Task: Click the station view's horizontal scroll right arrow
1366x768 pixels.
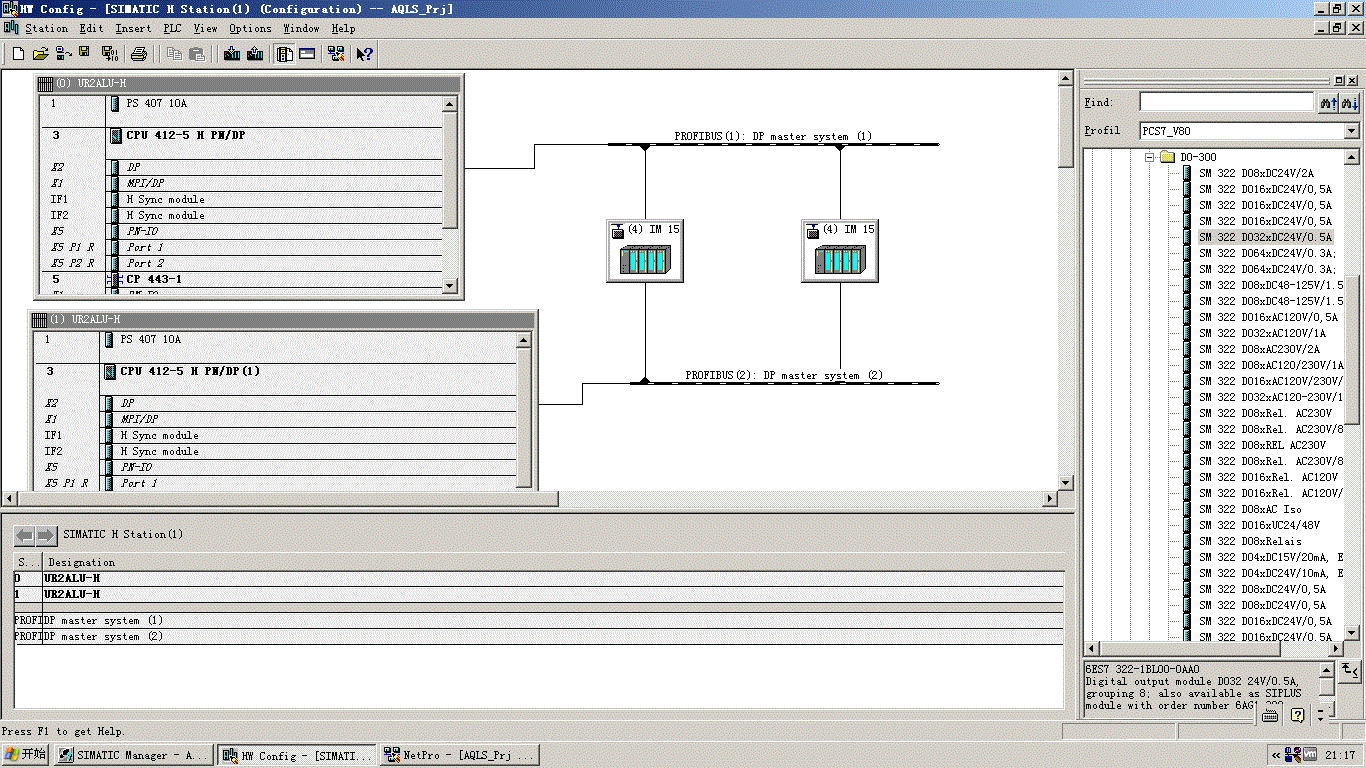Action: coord(1051,498)
